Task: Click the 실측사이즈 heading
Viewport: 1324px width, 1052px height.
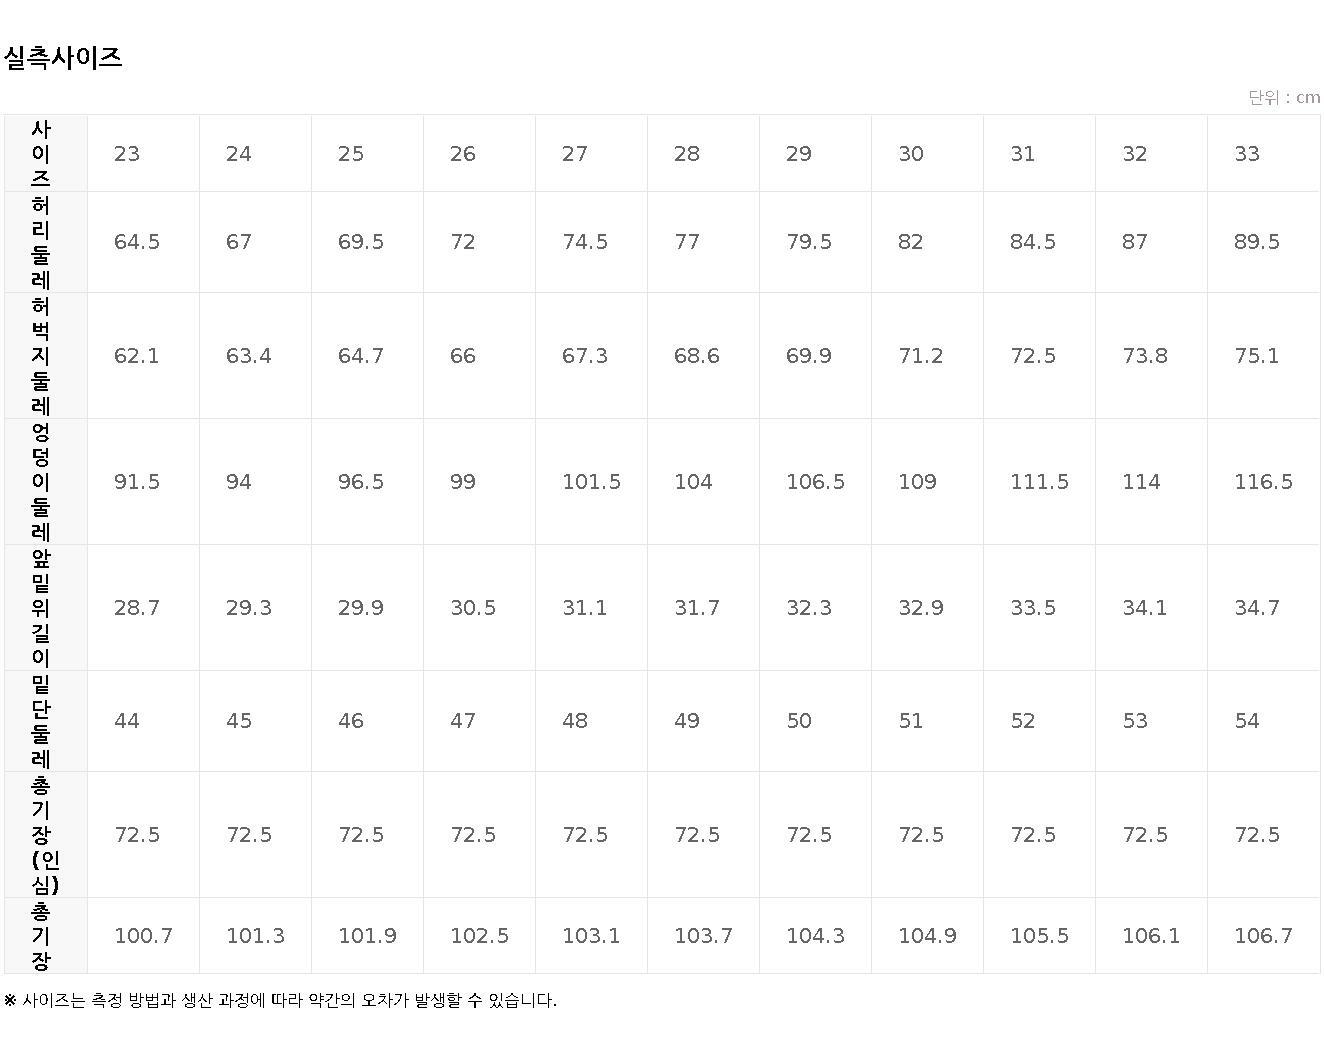Action: point(63,58)
